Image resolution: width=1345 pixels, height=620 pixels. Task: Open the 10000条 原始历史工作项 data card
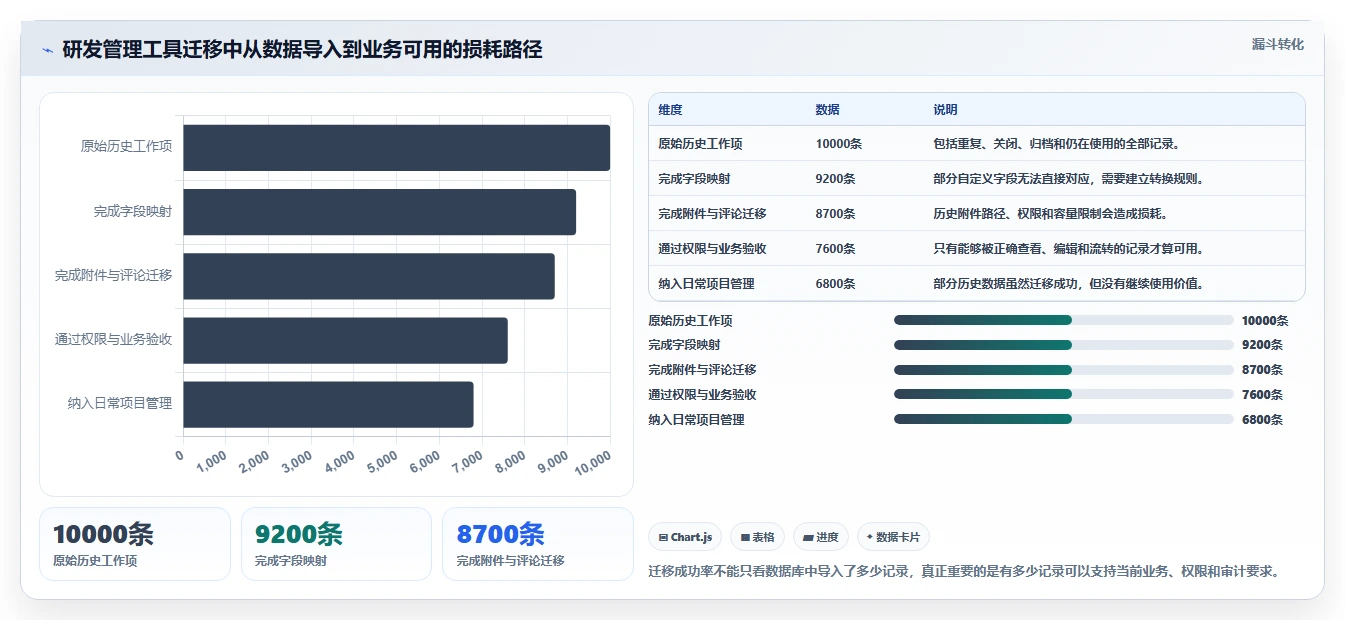pyautogui.click(x=134, y=544)
